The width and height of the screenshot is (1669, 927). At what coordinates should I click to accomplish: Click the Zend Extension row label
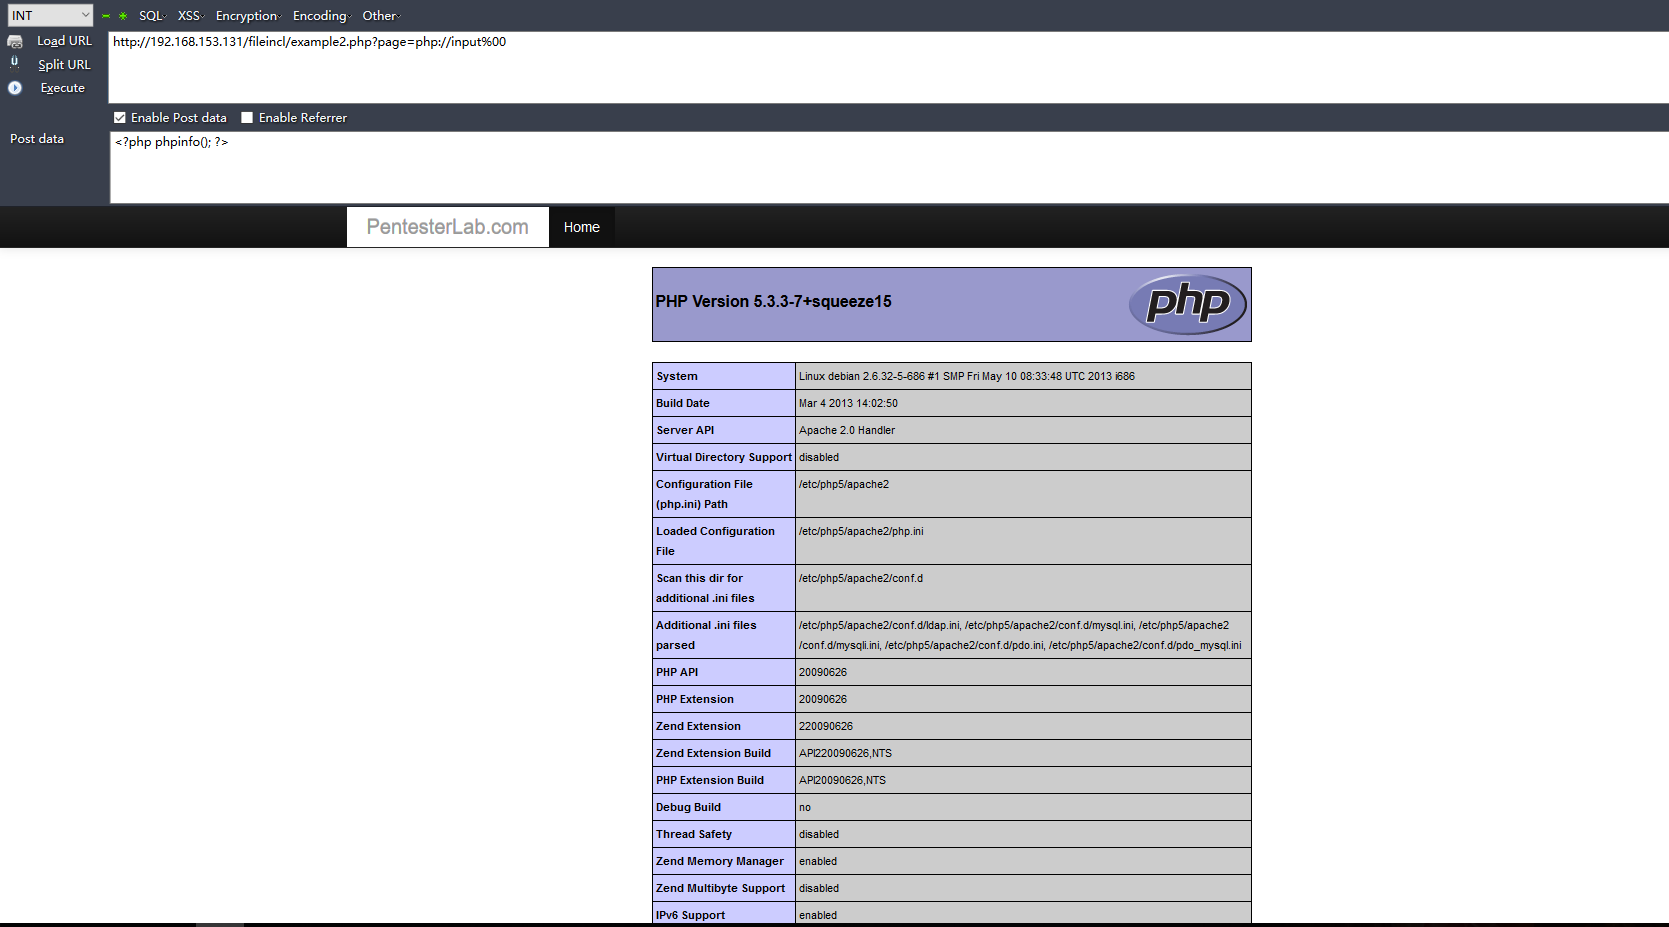[x=698, y=726]
